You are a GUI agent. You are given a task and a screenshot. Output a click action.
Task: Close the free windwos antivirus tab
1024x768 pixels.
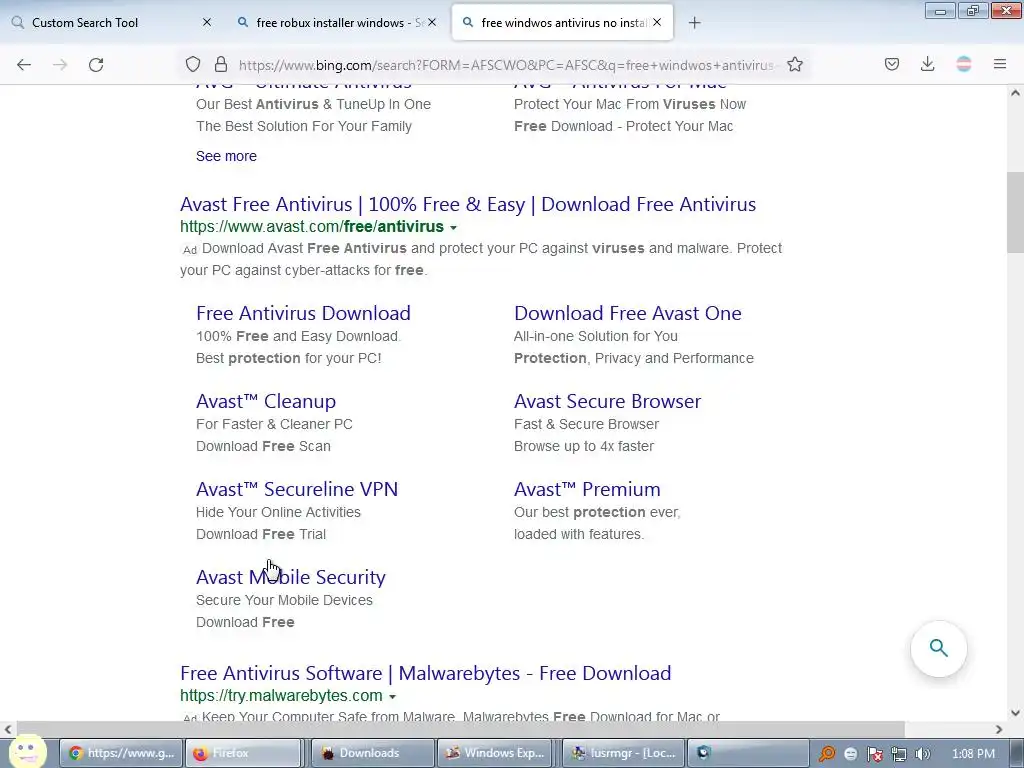tap(657, 22)
